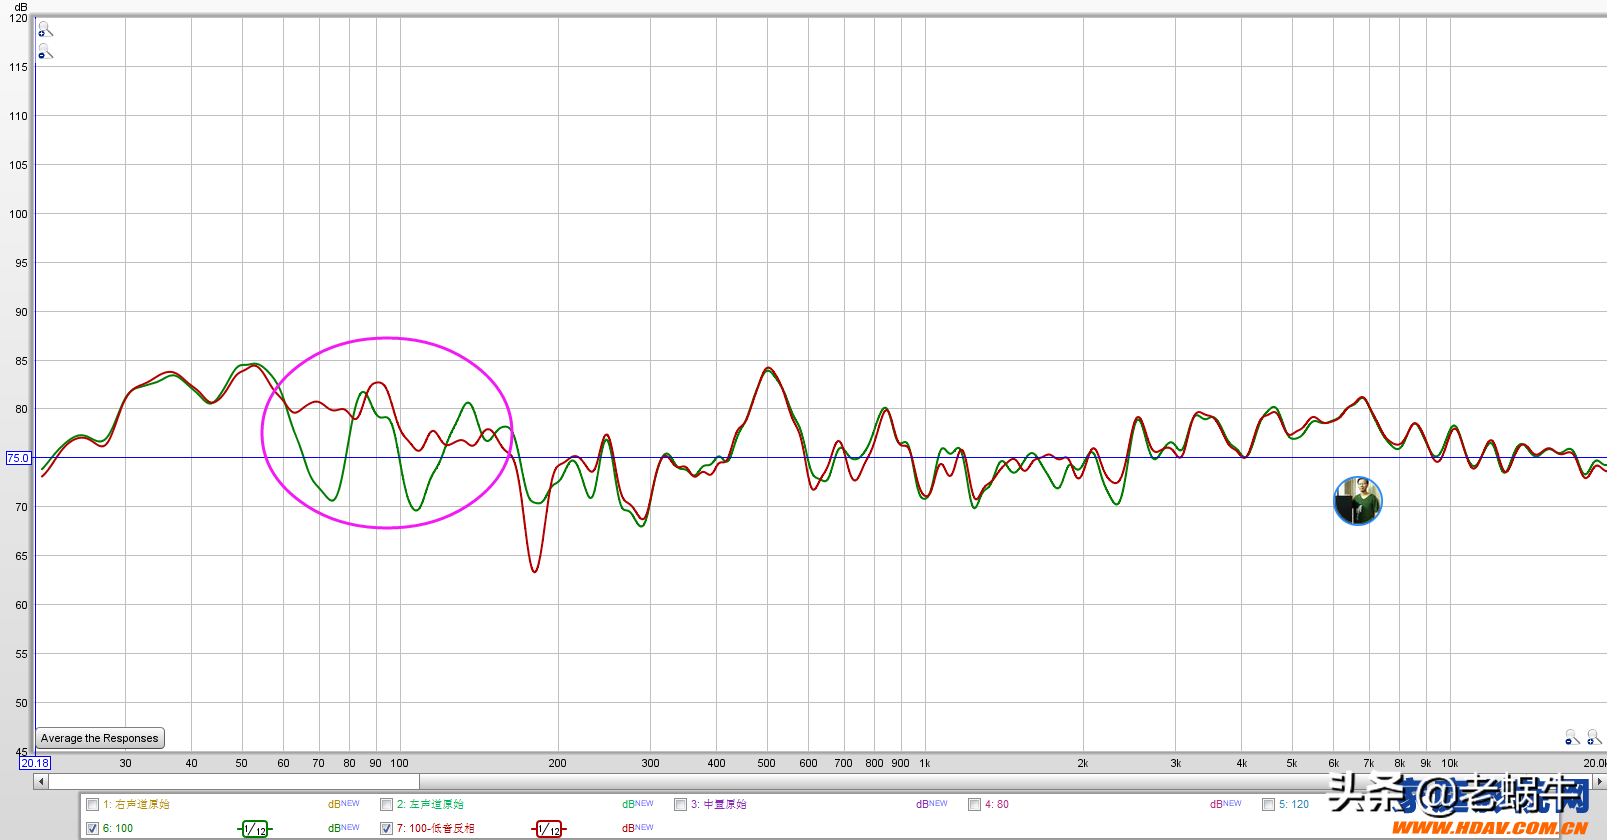The image size is (1607, 840).
Task: Hide trace 7: 100-低音反相
Action: pyautogui.click(x=386, y=828)
